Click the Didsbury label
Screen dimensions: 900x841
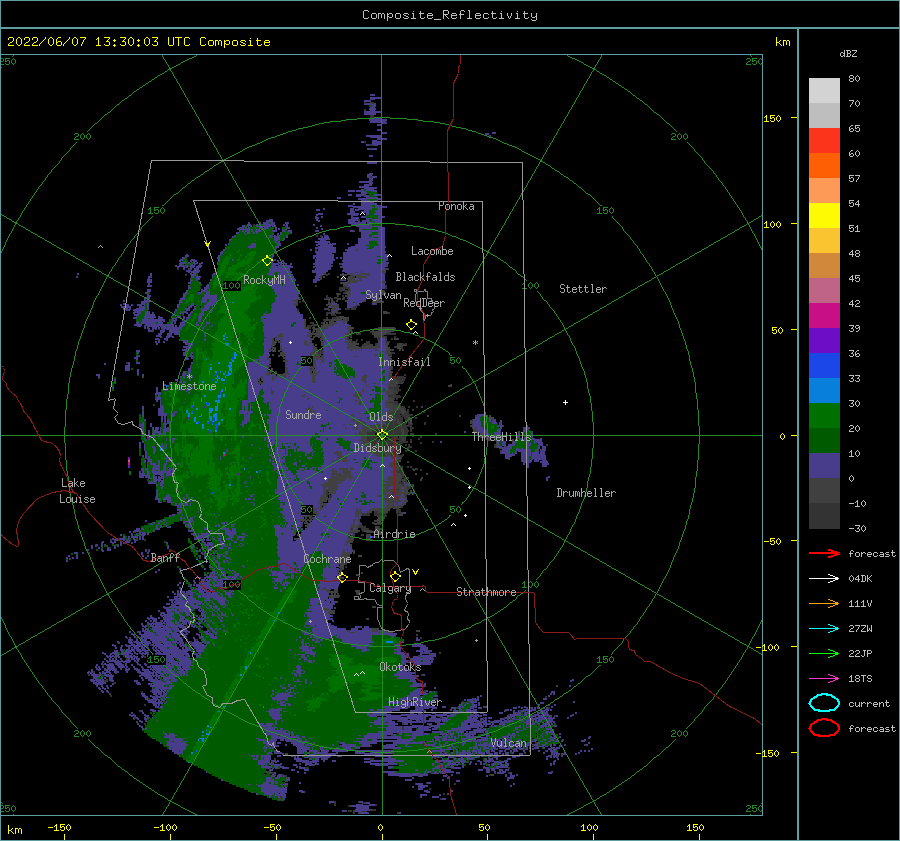pos(377,448)
